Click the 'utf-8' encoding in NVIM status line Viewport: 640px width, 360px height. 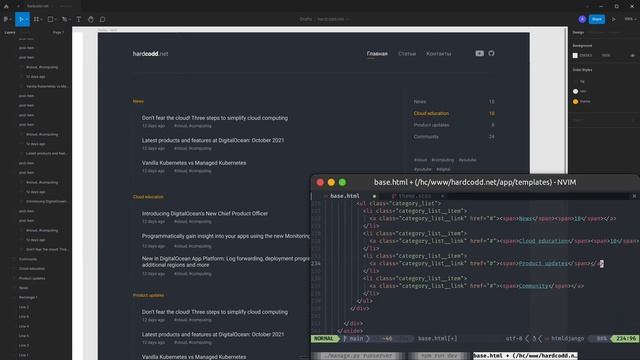pyautogui.click(x=514, y=338)
